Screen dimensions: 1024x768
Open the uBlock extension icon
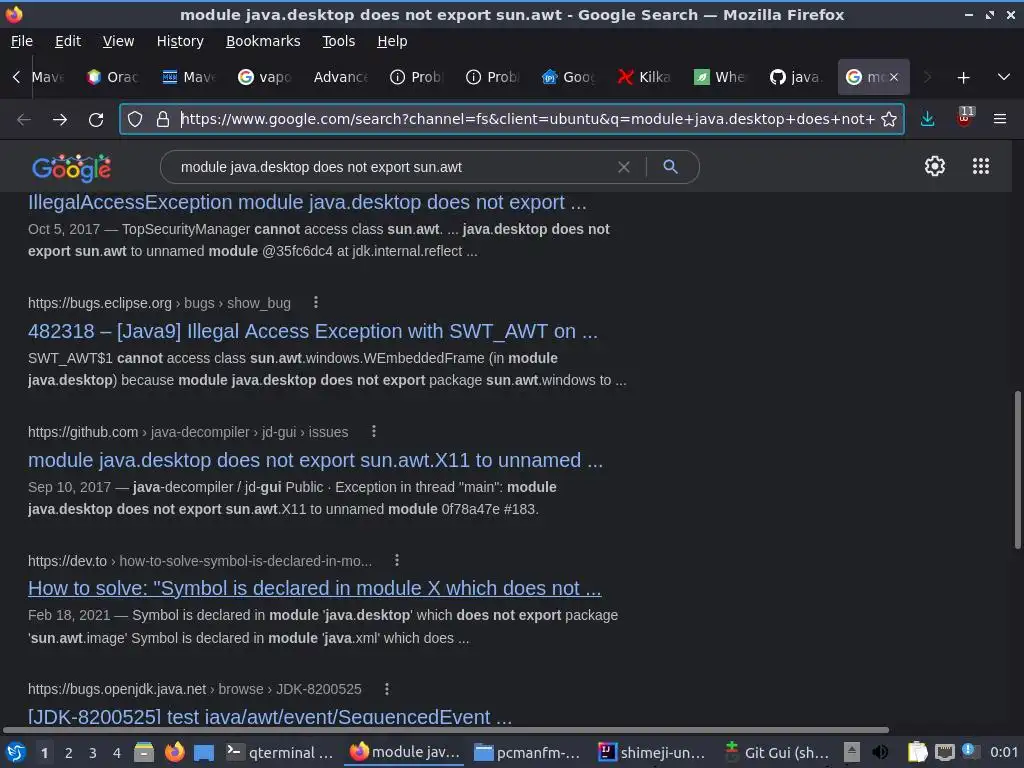(x=965, y=118)
